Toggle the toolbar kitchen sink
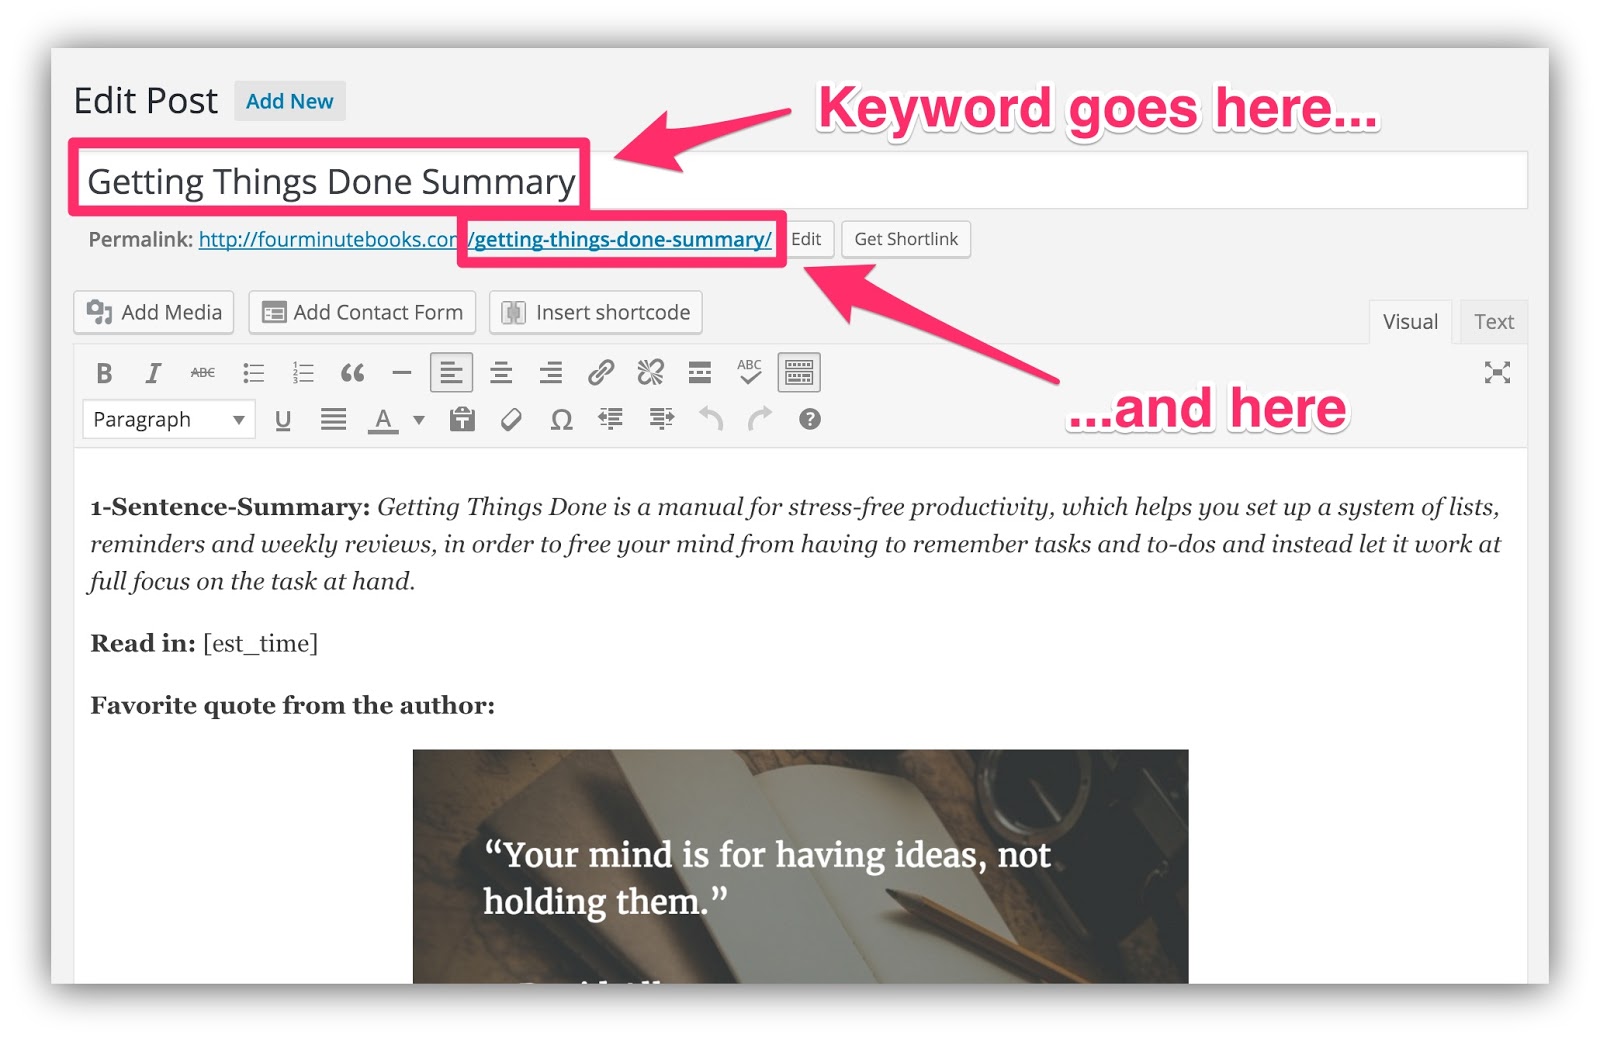The image size is (1600, 1038). coord(799,373)
